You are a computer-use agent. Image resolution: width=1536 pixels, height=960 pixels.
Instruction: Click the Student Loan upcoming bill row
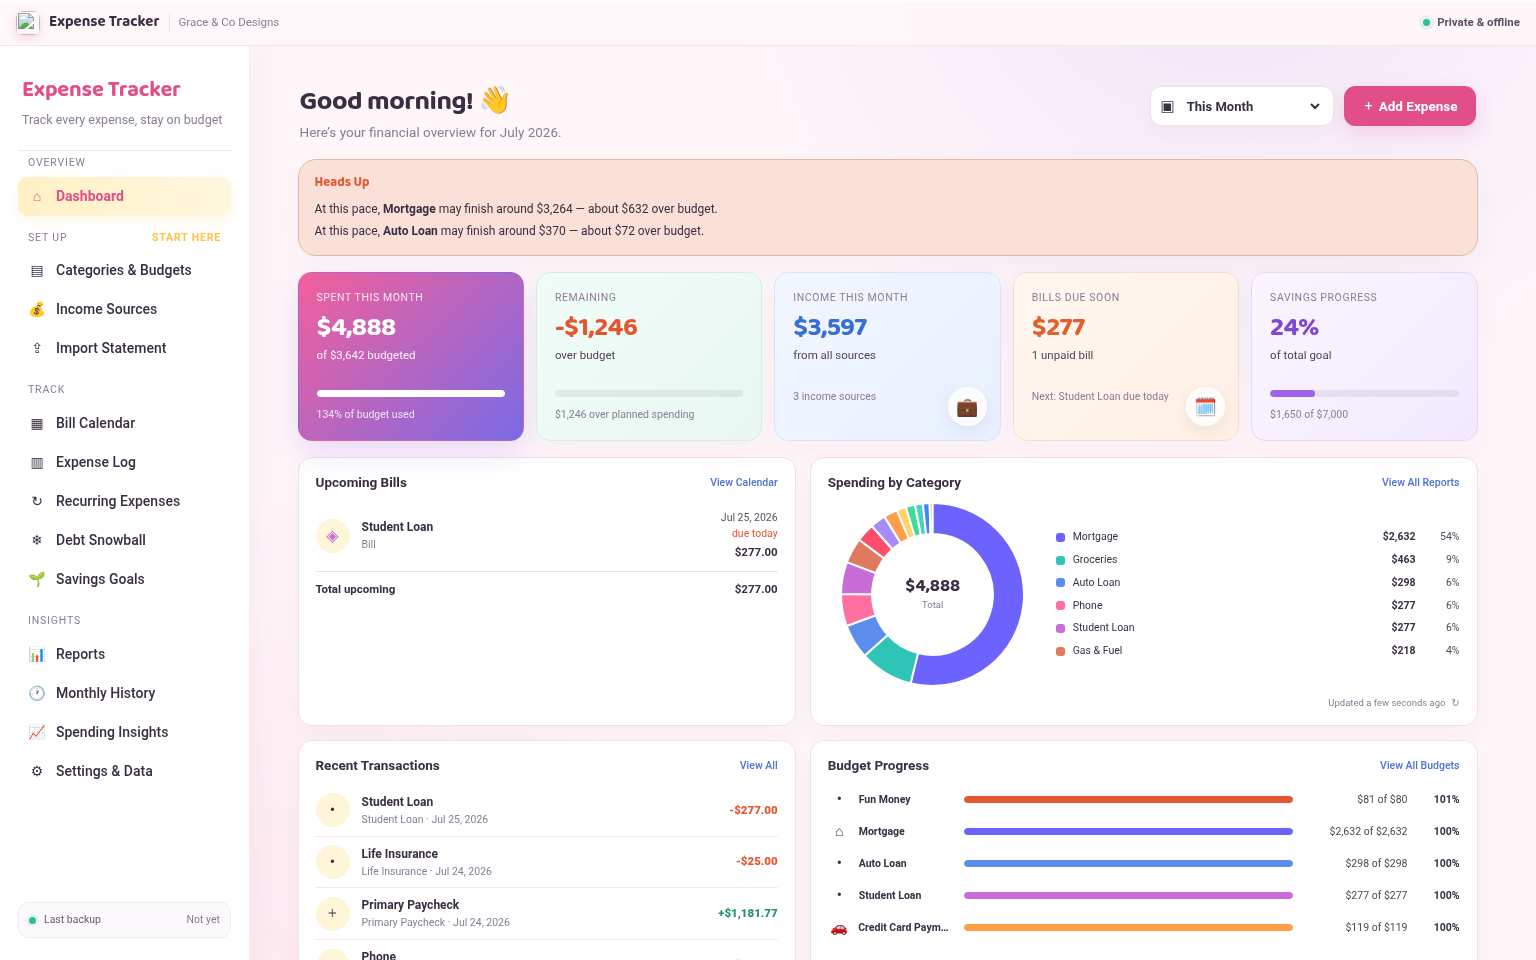pos(547,536)
